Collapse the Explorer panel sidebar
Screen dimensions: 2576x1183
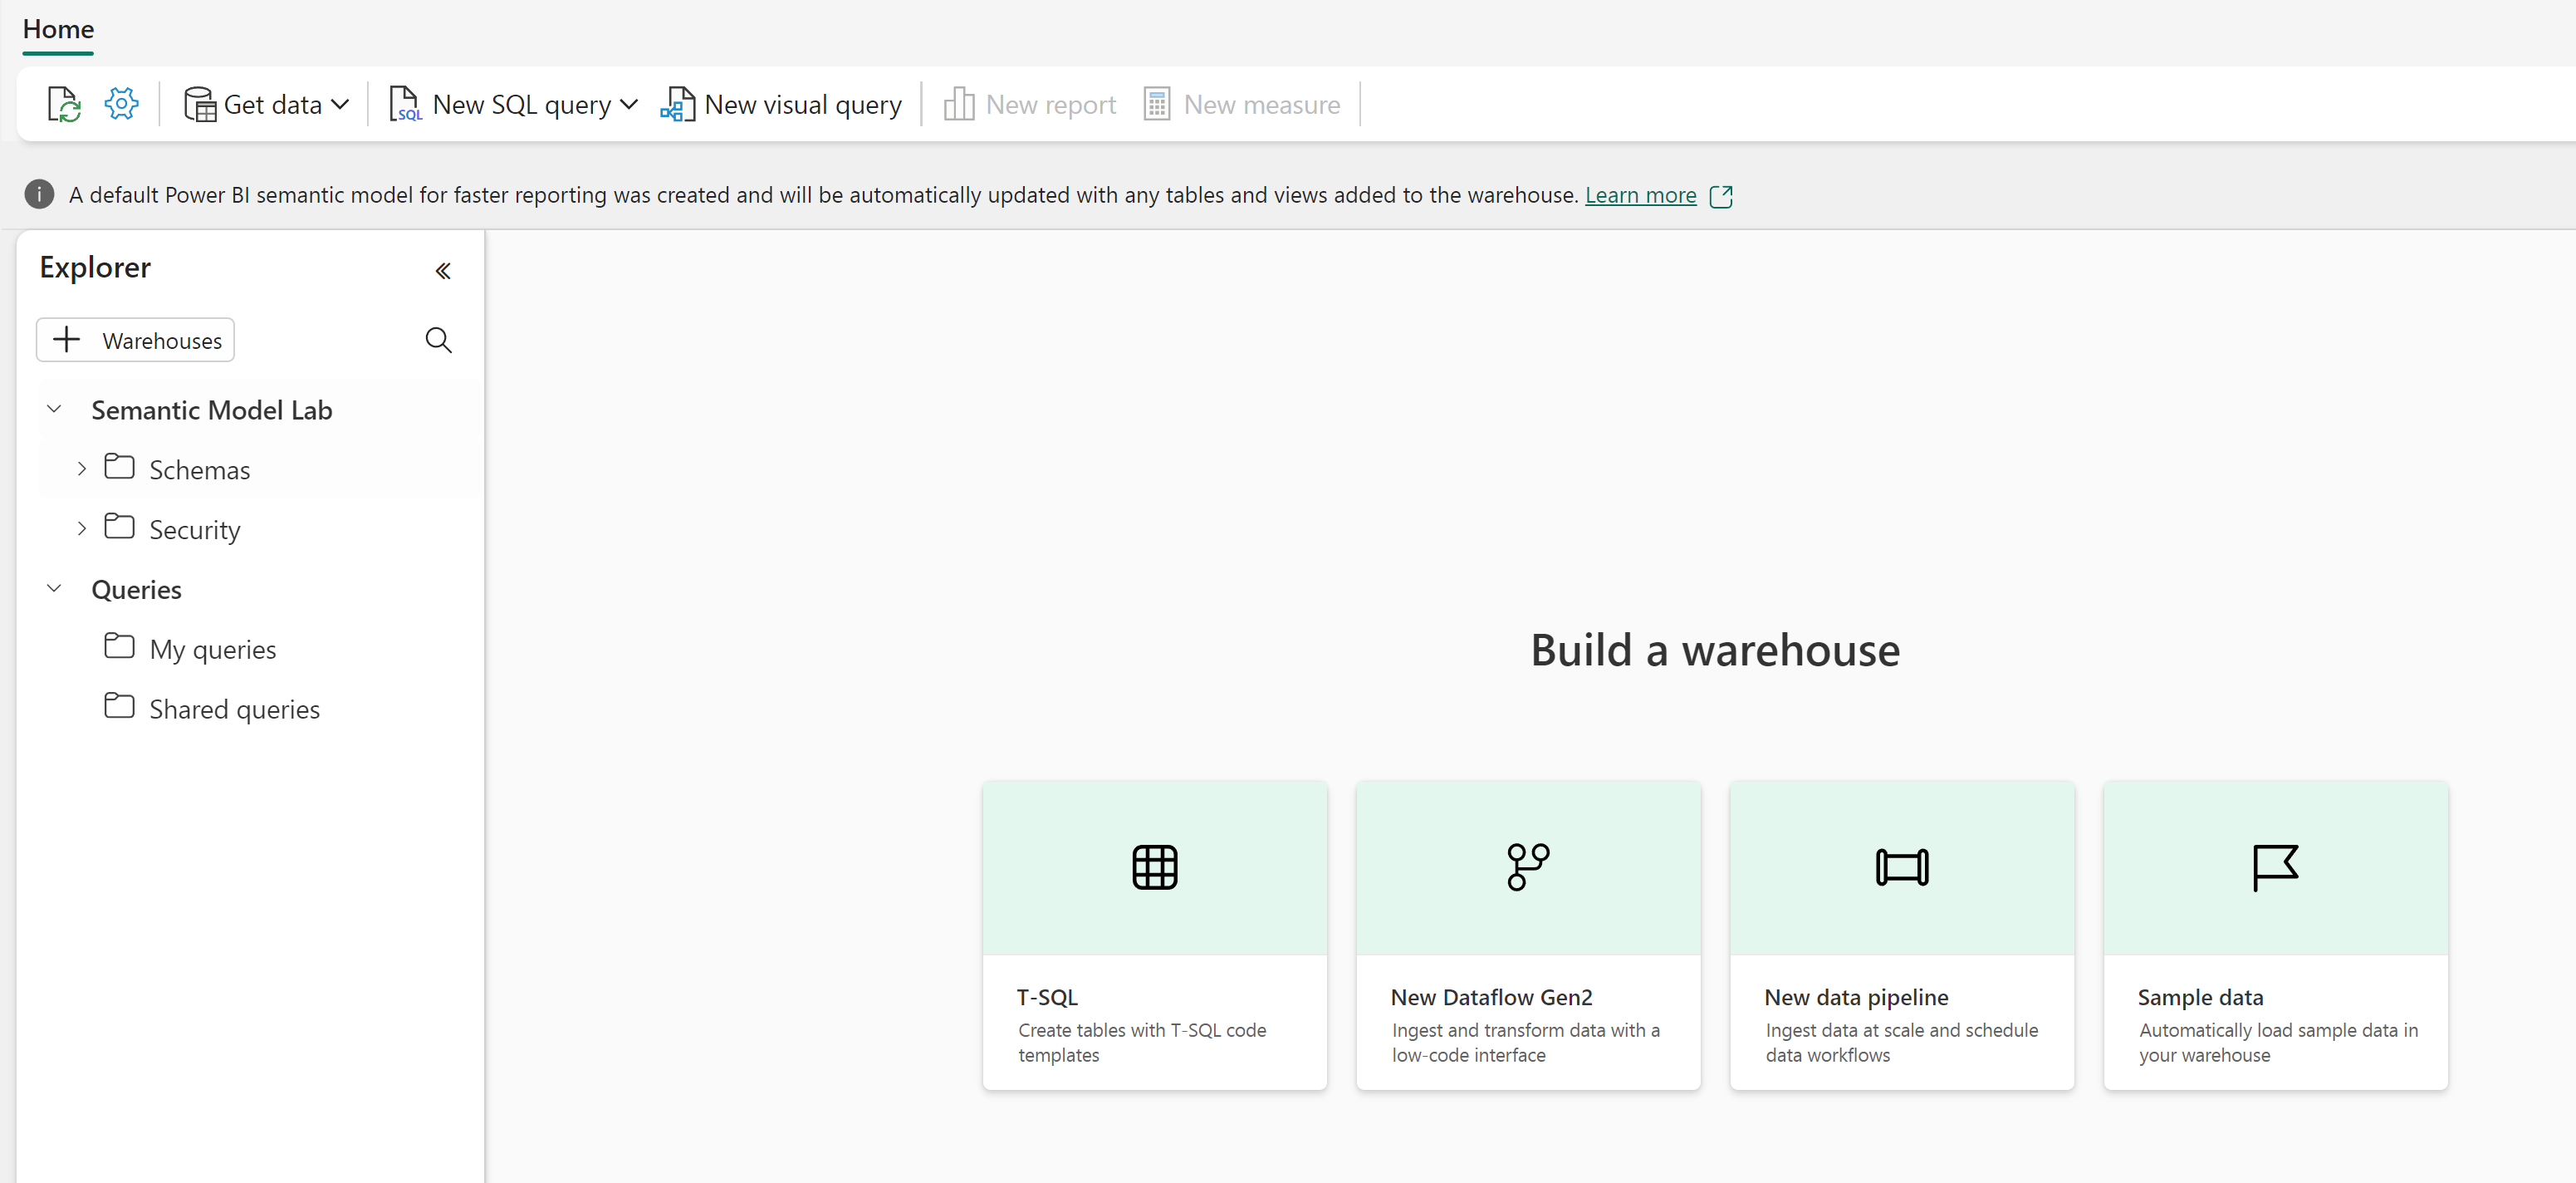point(443,268)
